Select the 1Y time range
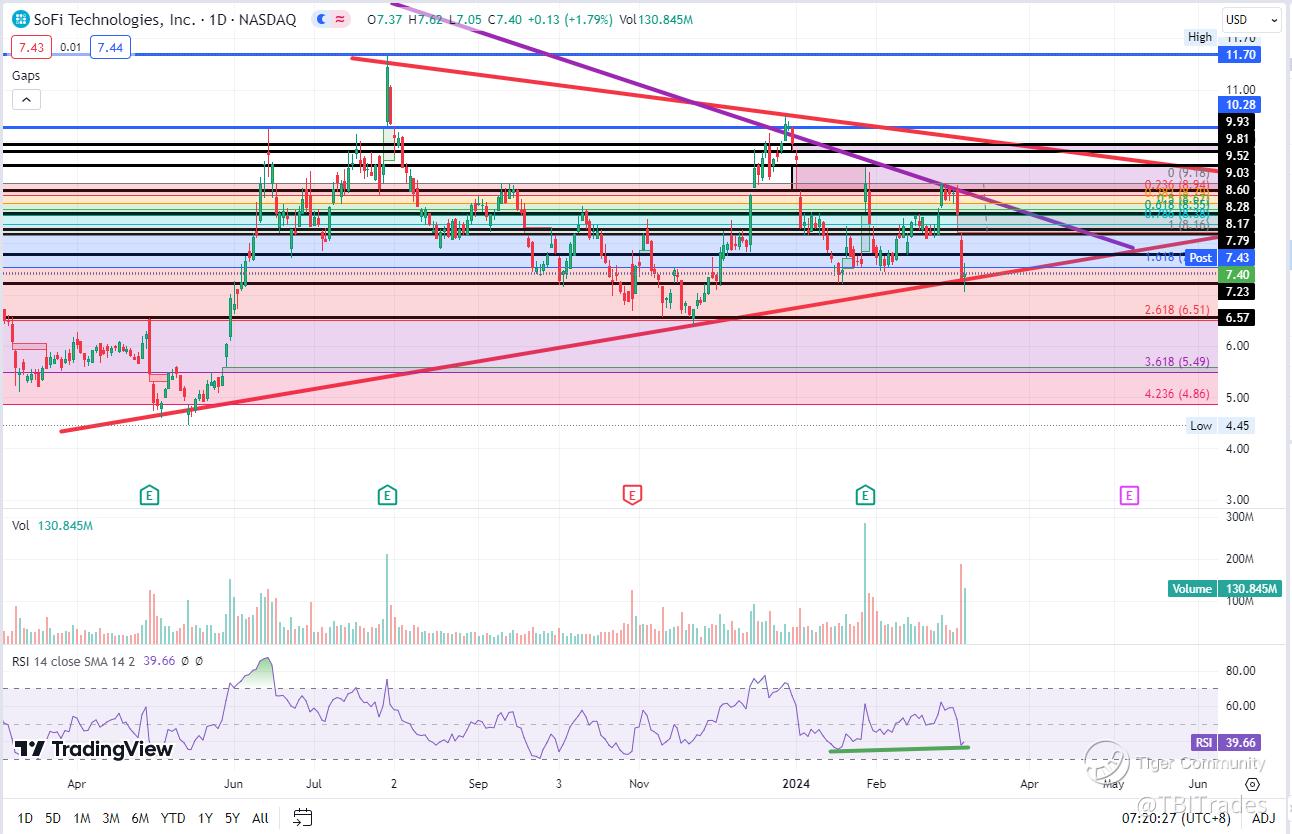Image resolution: width=1292 pixels, height=834 pixels. (x=205, y=818)
